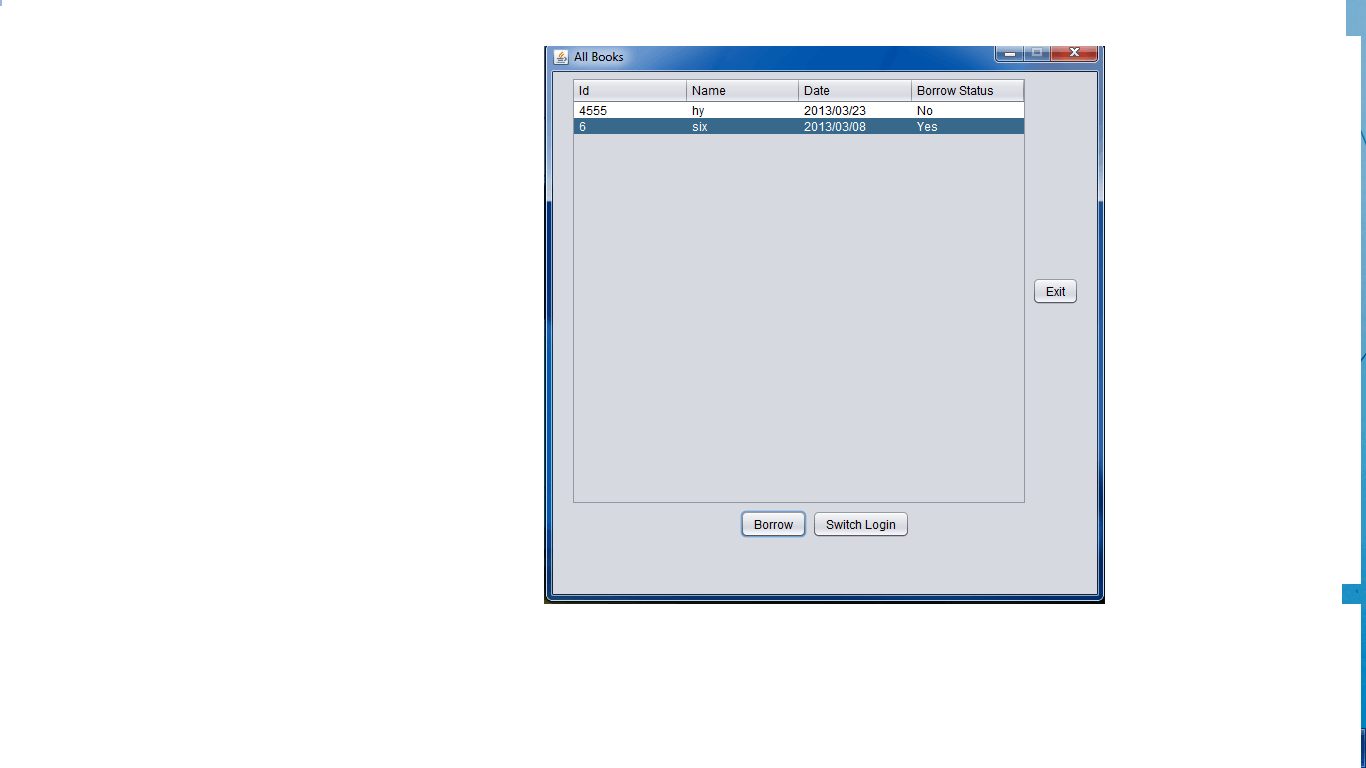Click the 'No' borrow status cell
The height and width of the screenshot is (768, 1366).
968,110
